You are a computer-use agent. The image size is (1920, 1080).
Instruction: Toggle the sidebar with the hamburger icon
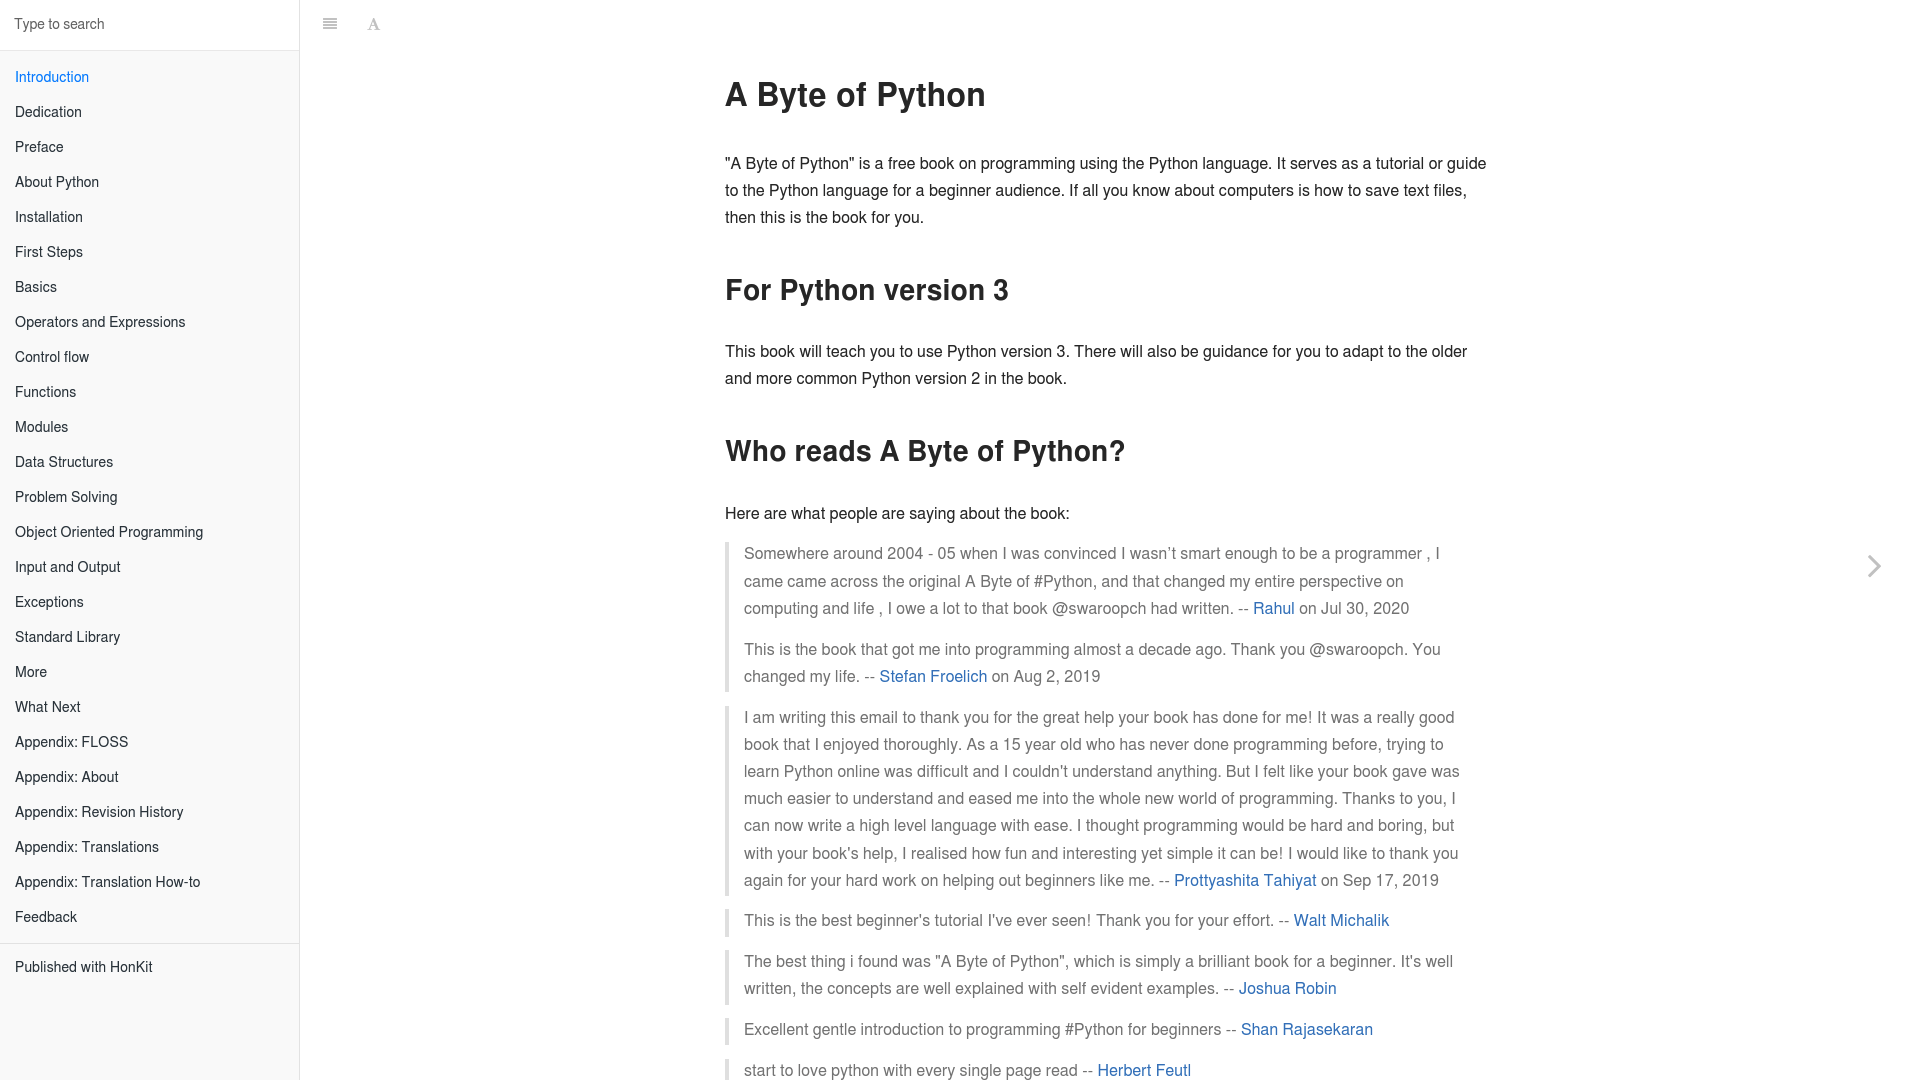tap(330, 24)
